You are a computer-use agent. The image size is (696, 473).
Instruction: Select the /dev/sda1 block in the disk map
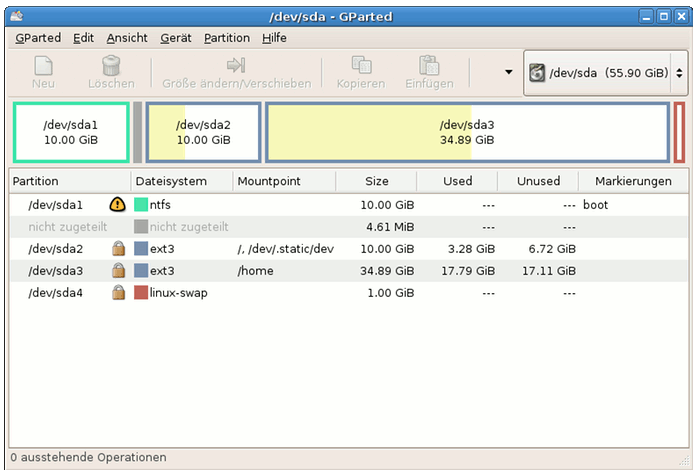click(x=71, y=132)
